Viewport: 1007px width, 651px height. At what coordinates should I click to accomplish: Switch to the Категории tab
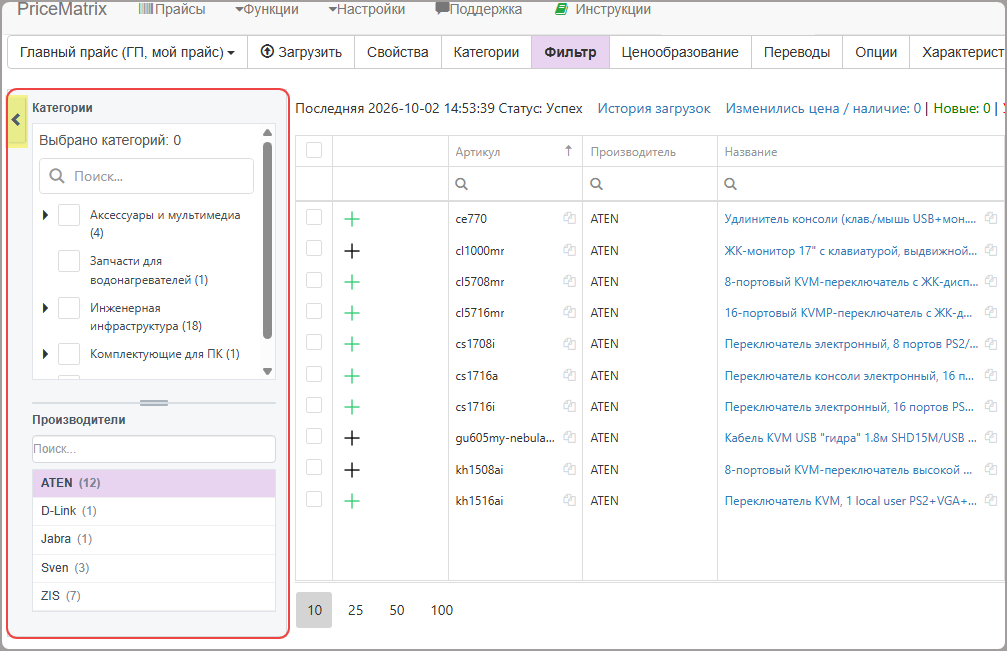click(486, 52)
